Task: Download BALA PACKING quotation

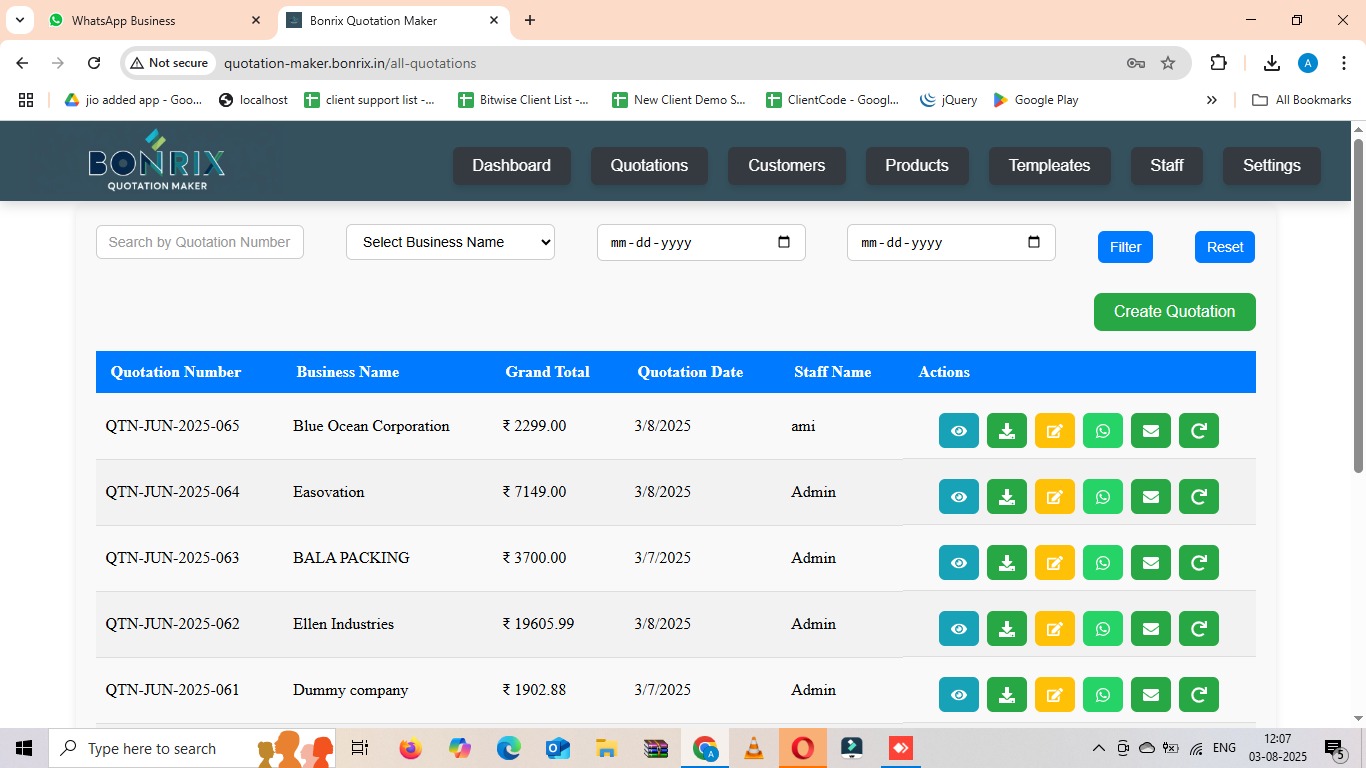Action: [x=1007, y=563]
